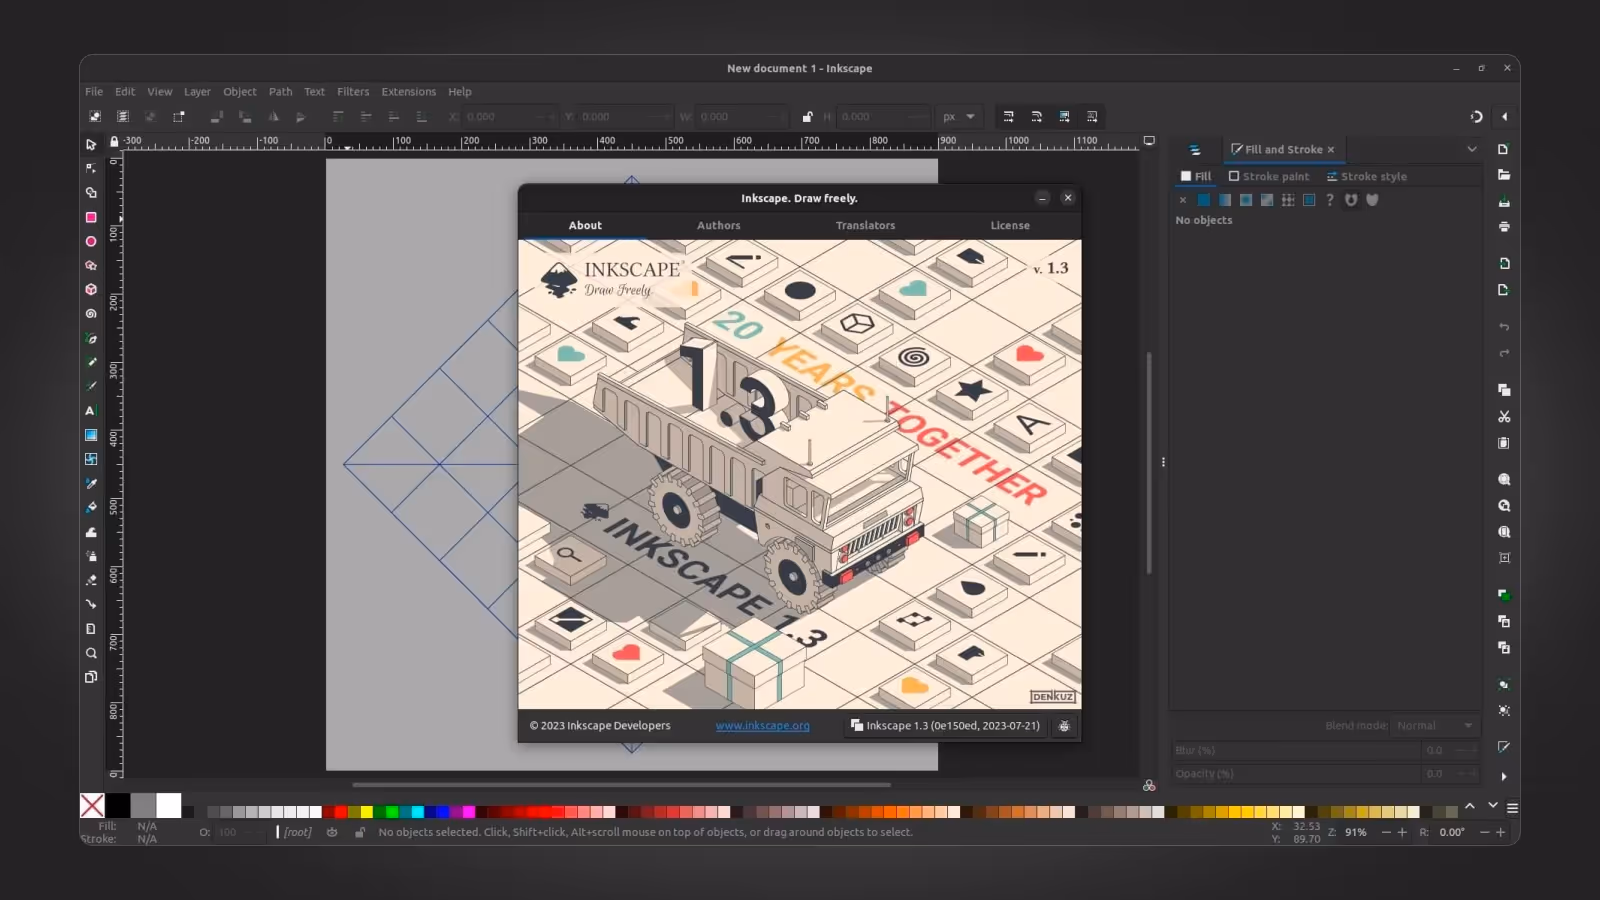Copy version Inkscape 1.3 (0e150ed) button
Image resolution: width=1600 pixels, height=900 pixels.
(945, 726)
